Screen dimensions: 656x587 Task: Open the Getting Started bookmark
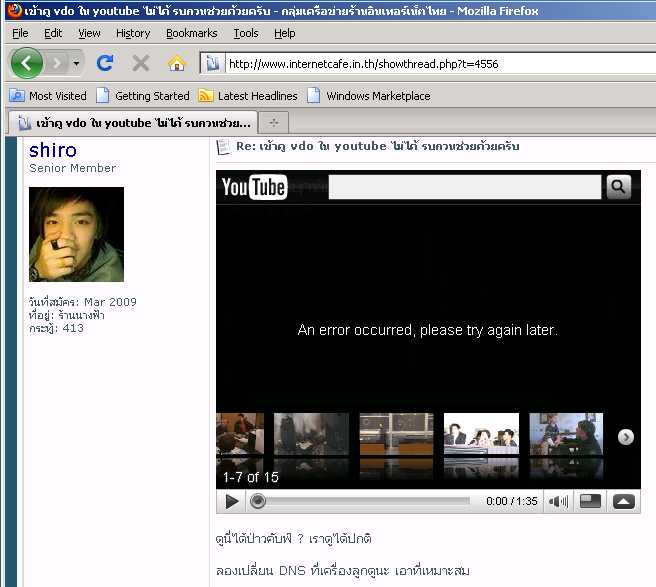point(143,96)
